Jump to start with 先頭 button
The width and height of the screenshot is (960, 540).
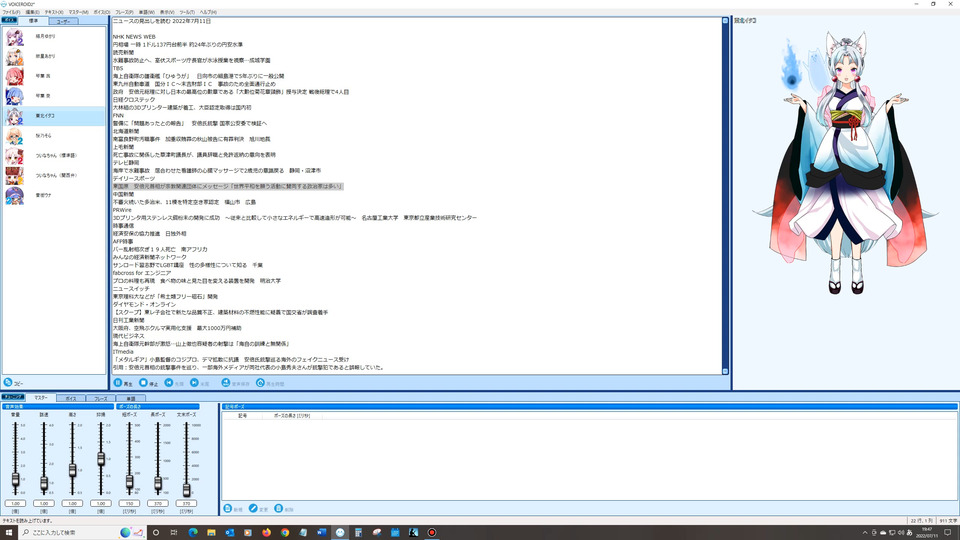pyautogui.click(x=174, y=383)
